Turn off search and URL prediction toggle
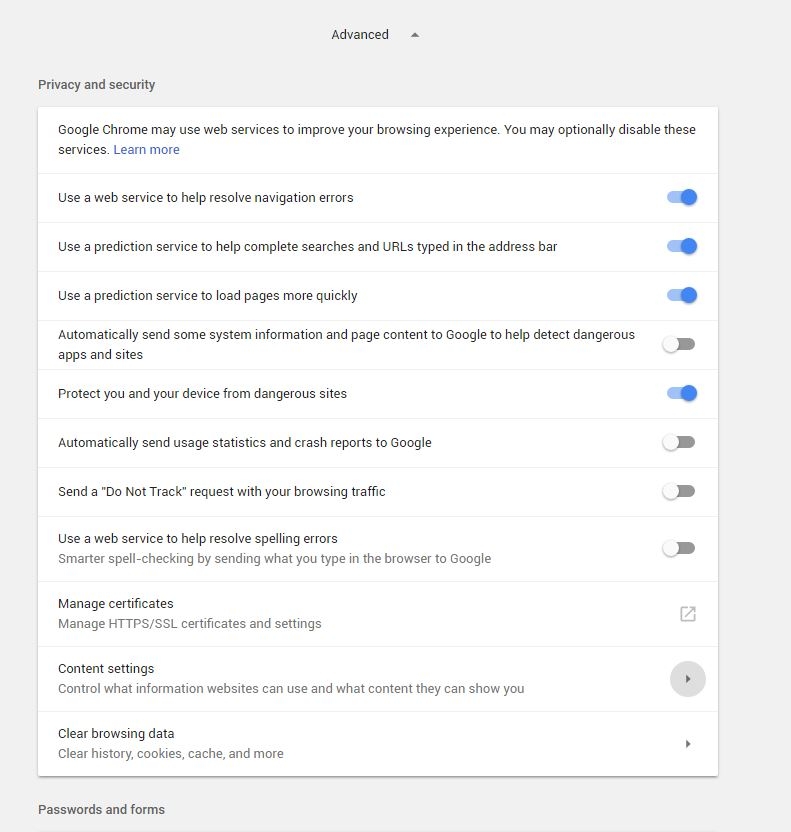791x832 pixels. (682, 246)
